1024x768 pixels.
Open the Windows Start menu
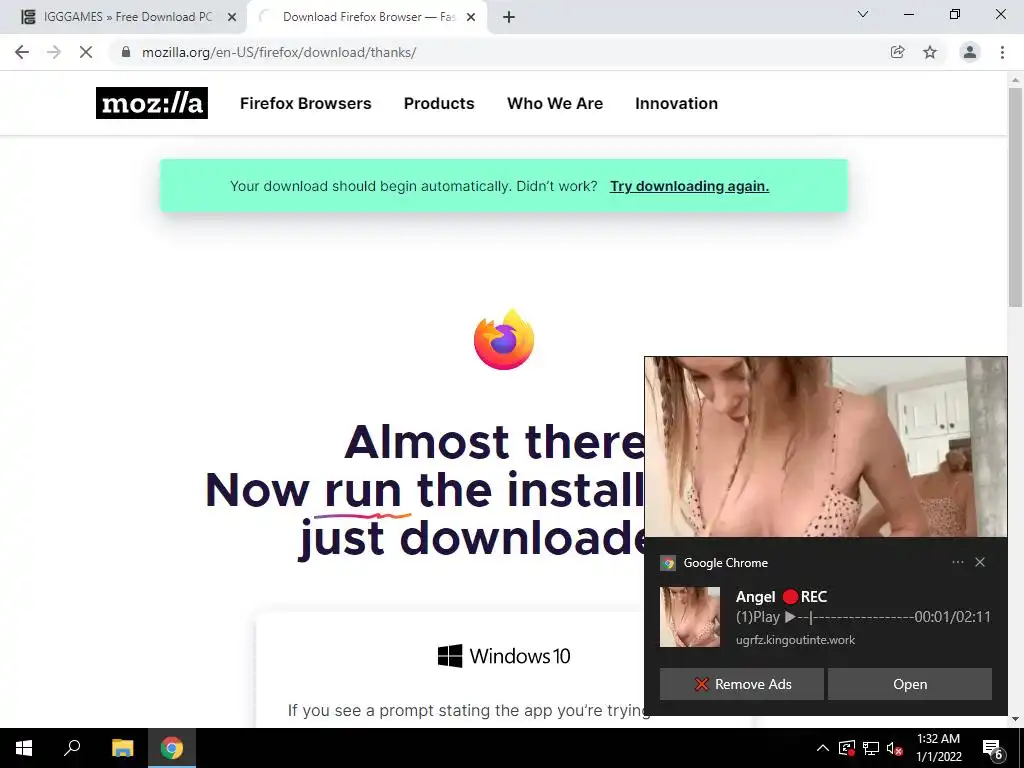coord(24,748)
